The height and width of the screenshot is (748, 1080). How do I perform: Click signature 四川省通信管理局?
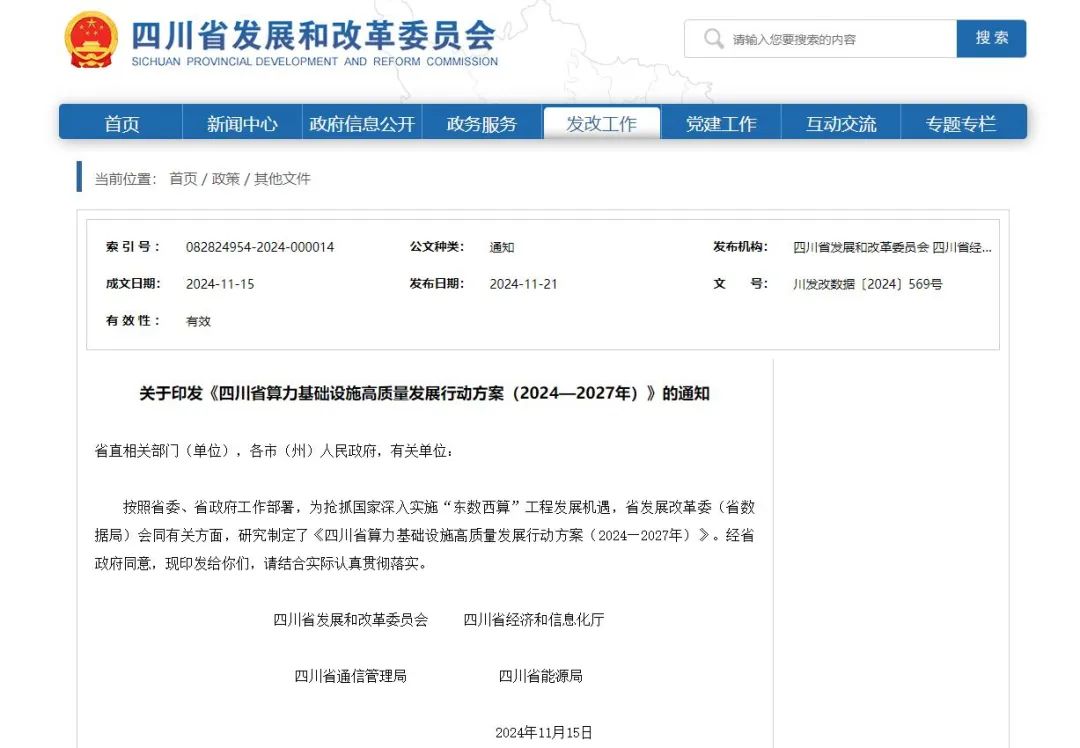351,676
